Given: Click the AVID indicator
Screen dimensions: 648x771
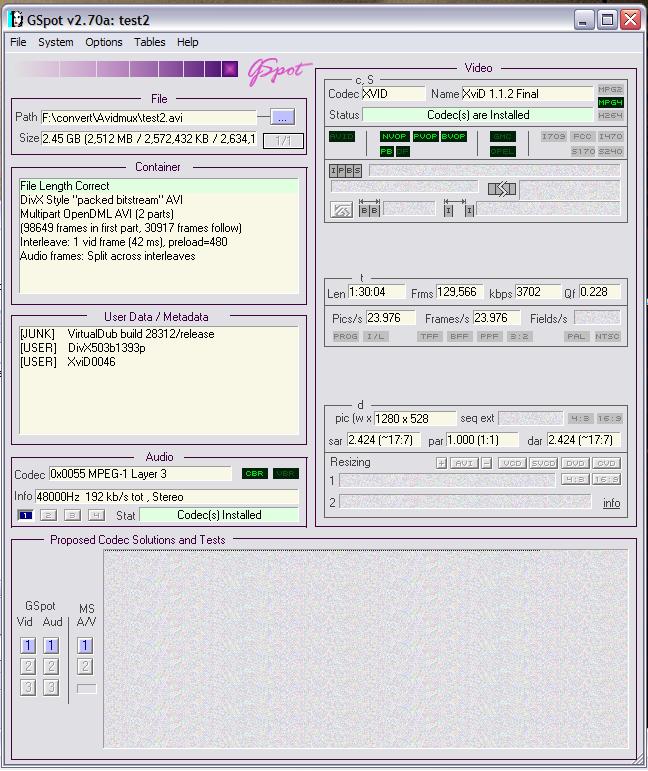Looking at the screenshot, I should pyautogui.click(x=342, y=137).
